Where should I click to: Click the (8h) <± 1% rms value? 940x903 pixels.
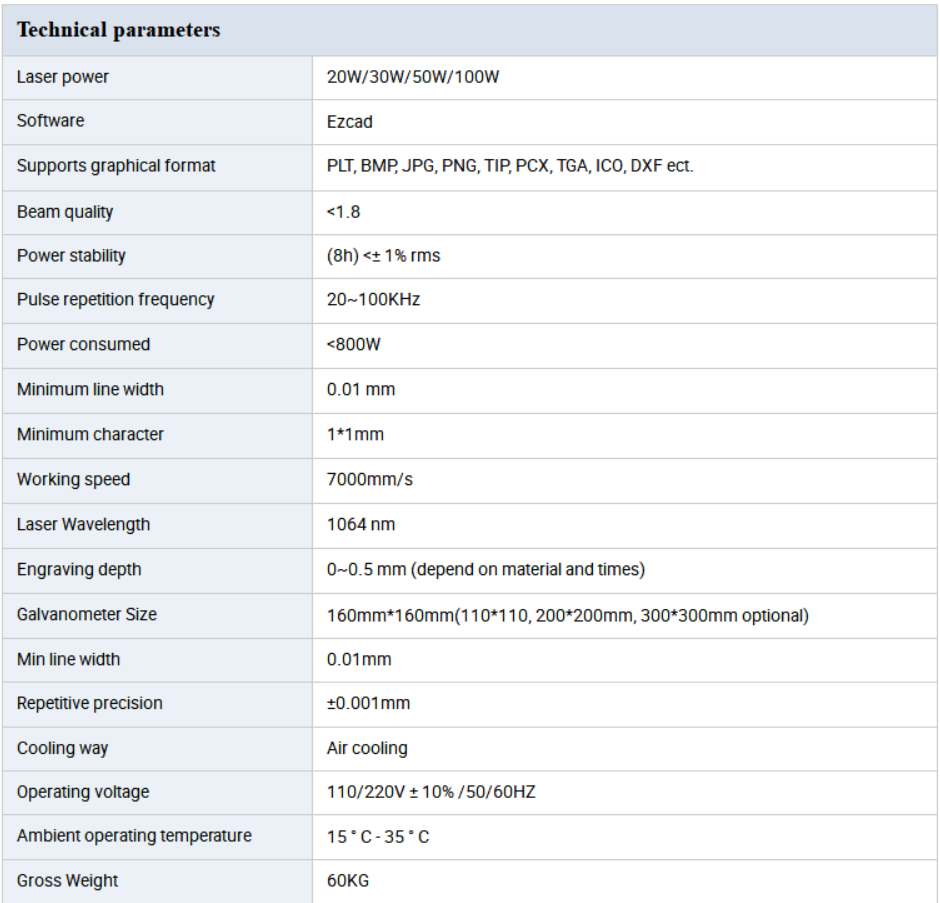383,256
